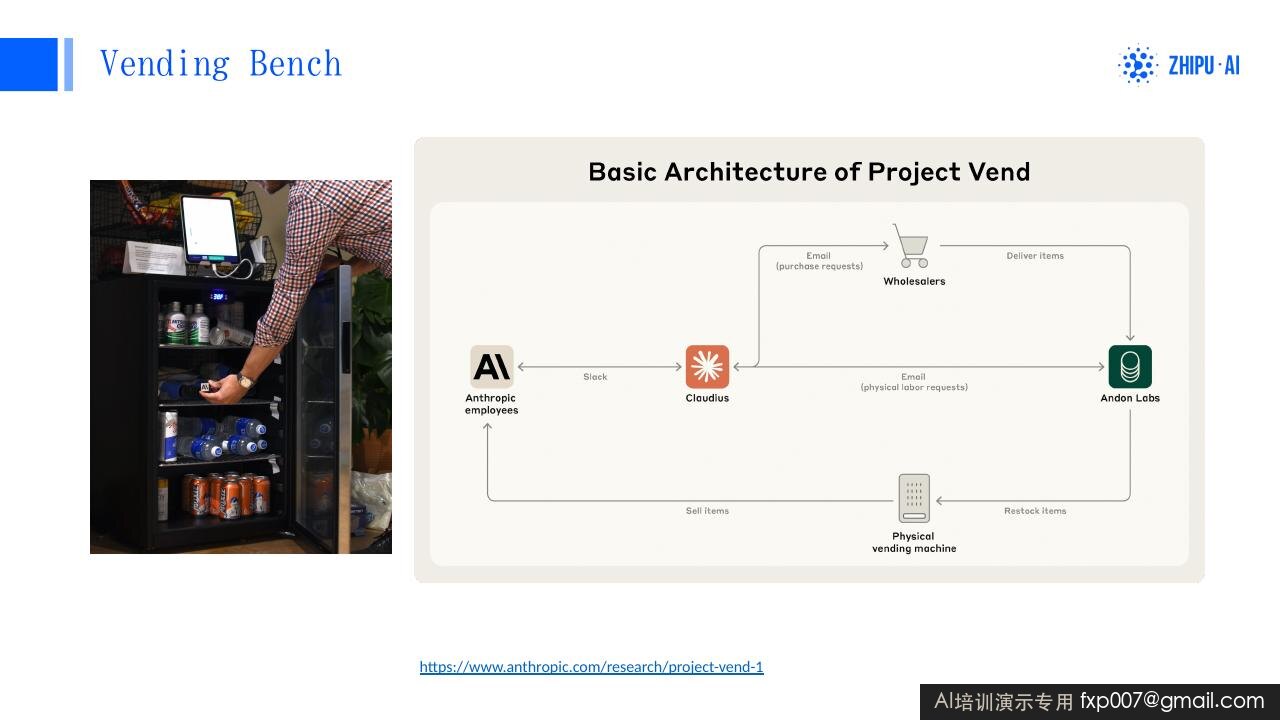The width and height of the screenshot is (1280, 720).
Task: Select the Deliver items label
Action: point(1035,256)
